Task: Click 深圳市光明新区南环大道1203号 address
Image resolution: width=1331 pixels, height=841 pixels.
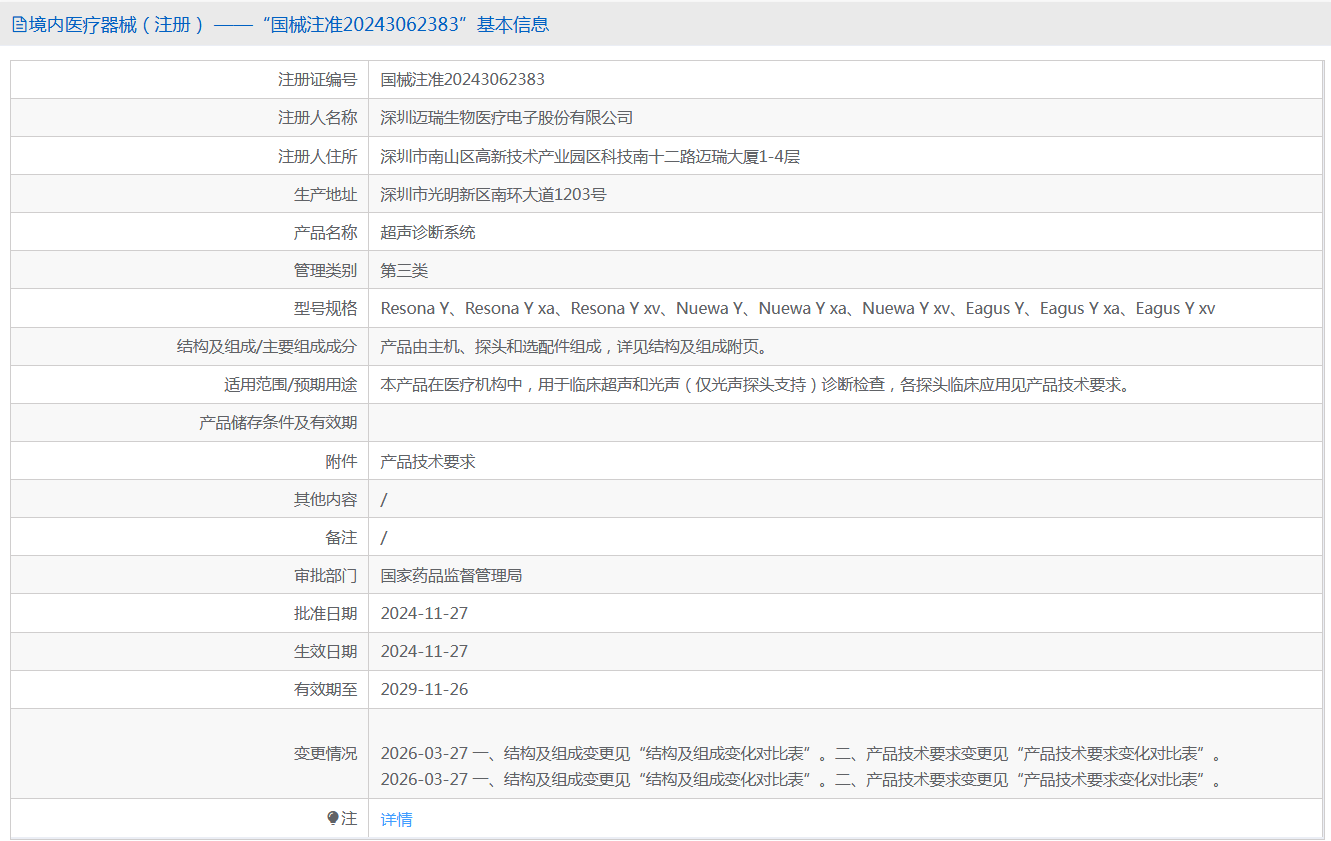Action: [x=493, y=194]
